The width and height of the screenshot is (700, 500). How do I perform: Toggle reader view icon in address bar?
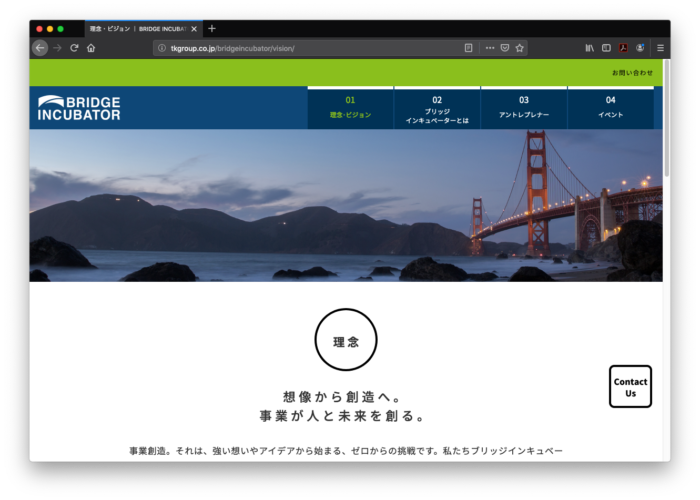point(468,48)
